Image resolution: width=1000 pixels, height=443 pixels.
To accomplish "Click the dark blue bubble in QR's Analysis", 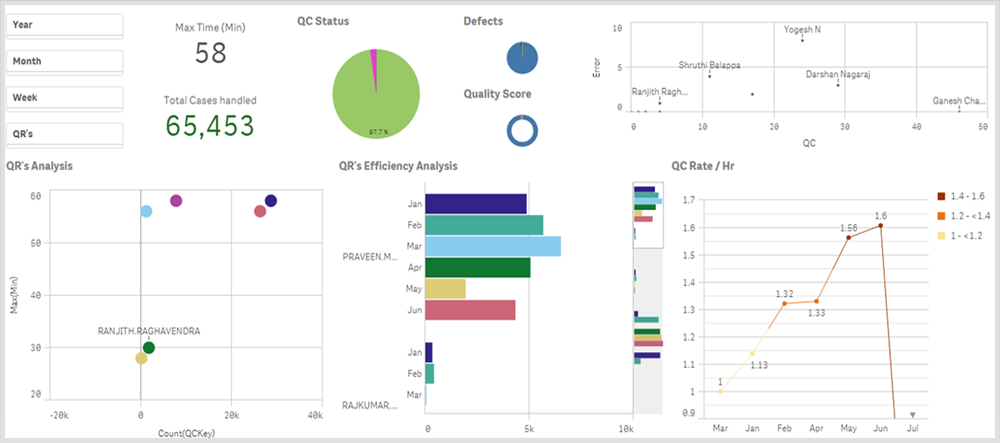I will (x=270, y=201).
